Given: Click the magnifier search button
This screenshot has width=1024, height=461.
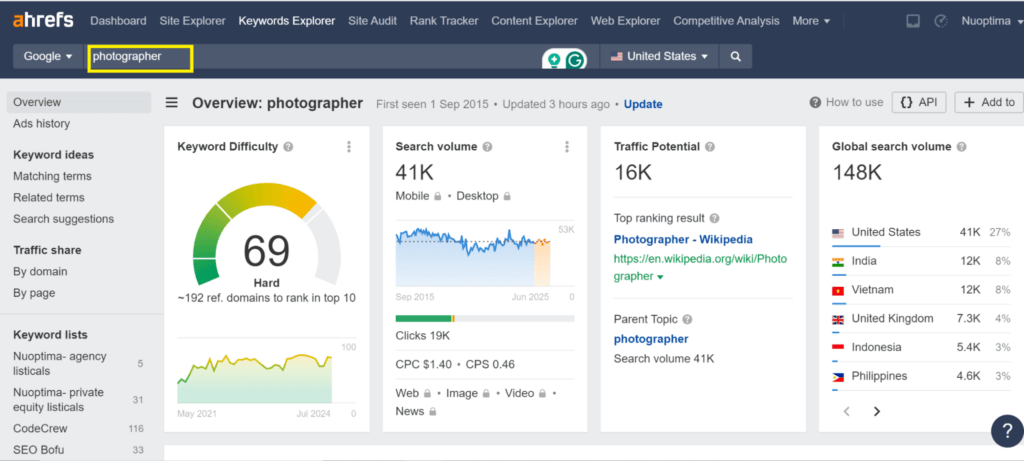Looking at the screenshot, I should [x=736, y=56].
